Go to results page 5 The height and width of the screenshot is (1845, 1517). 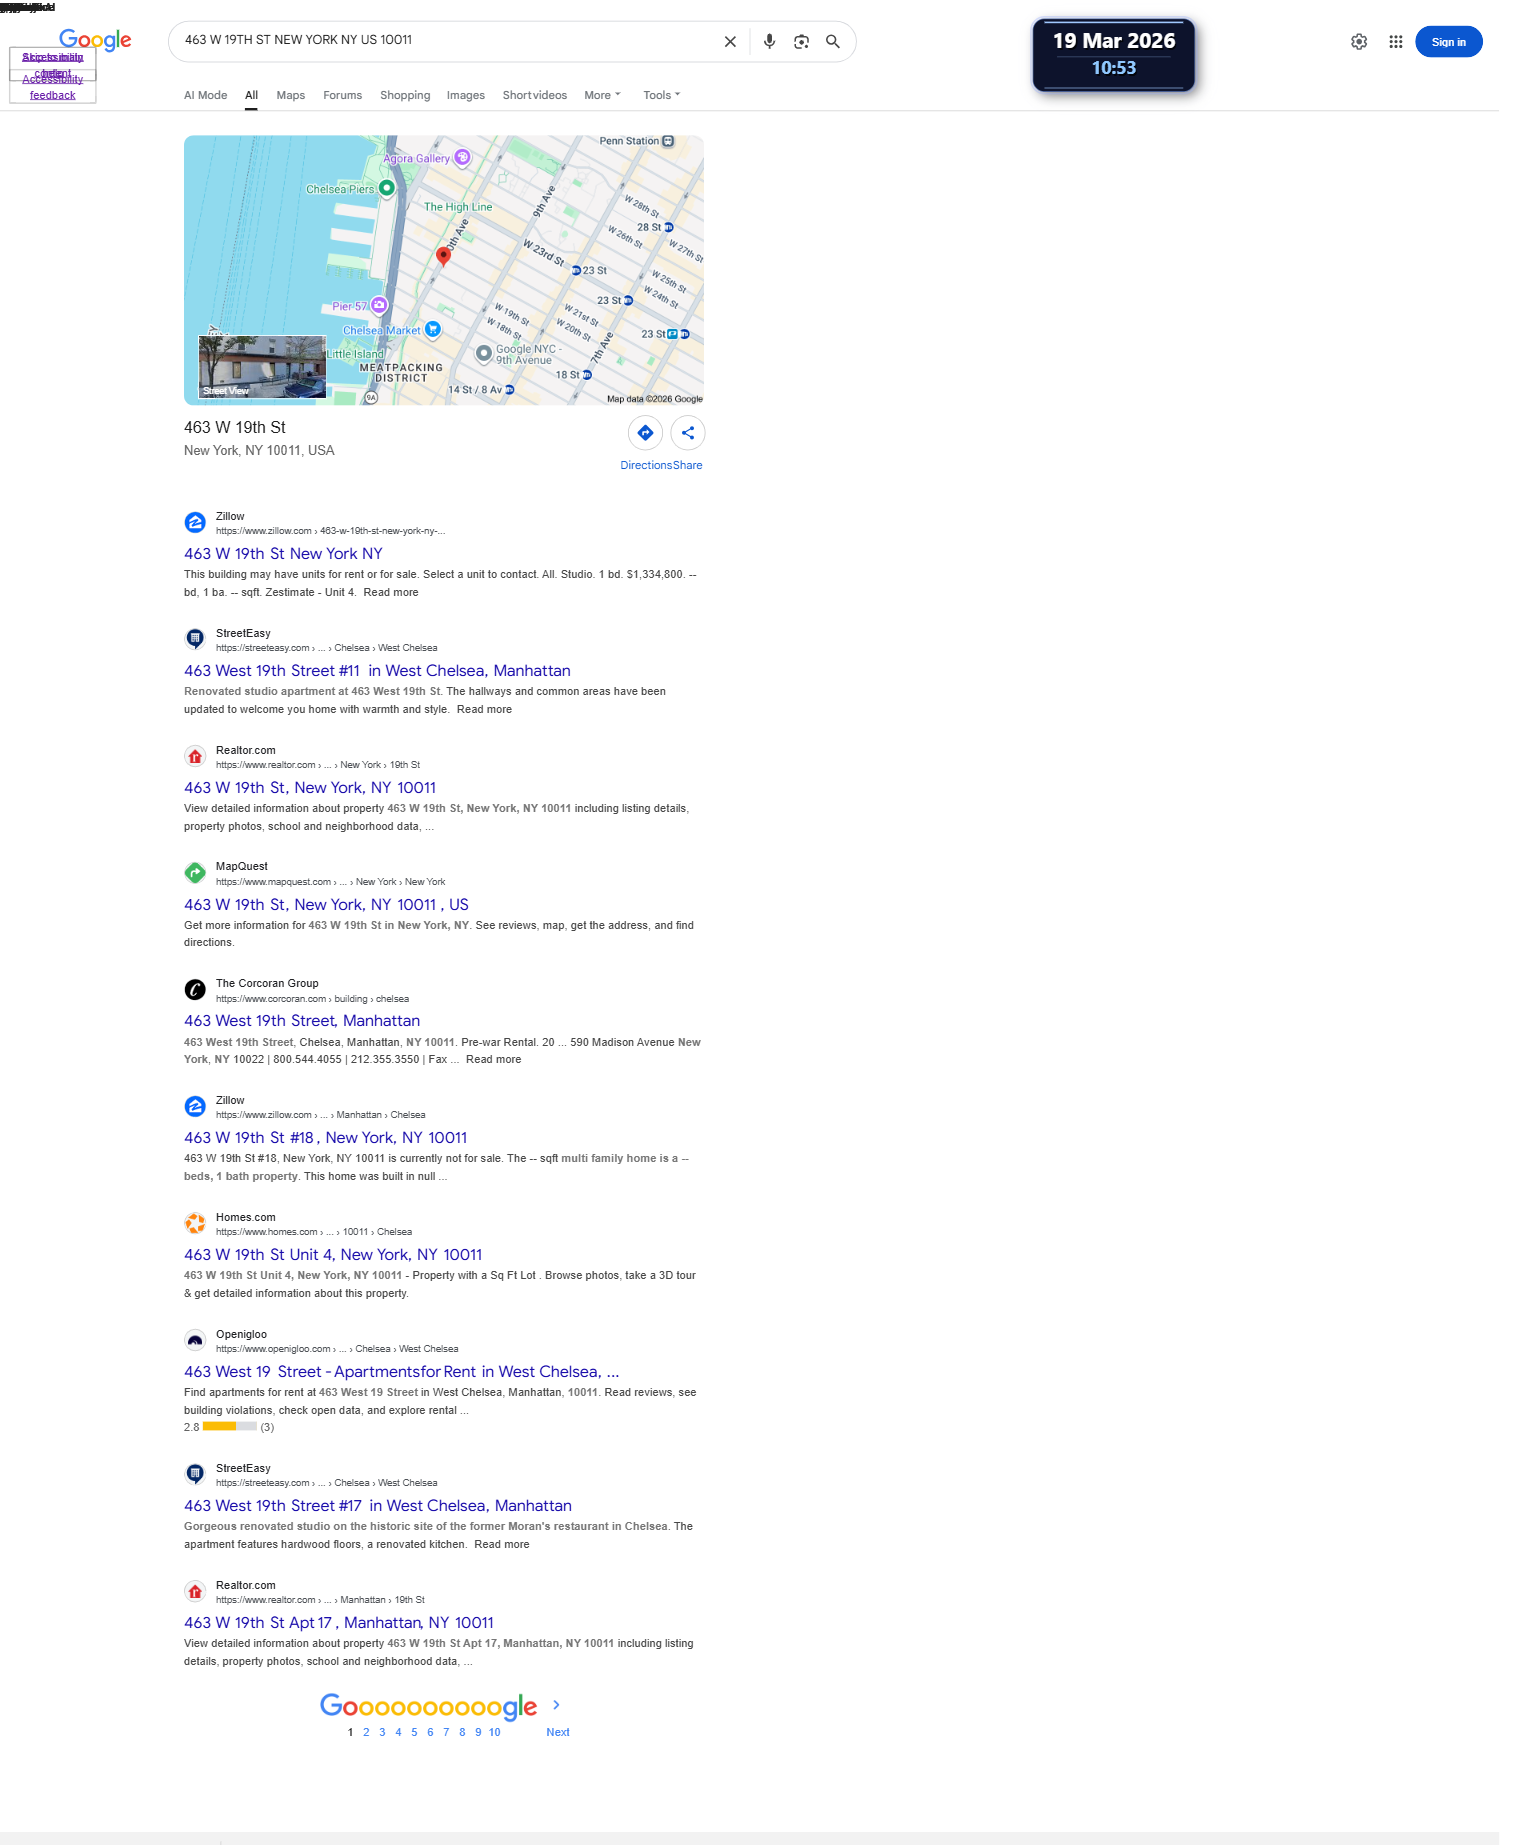click(x=414, y=1732)
